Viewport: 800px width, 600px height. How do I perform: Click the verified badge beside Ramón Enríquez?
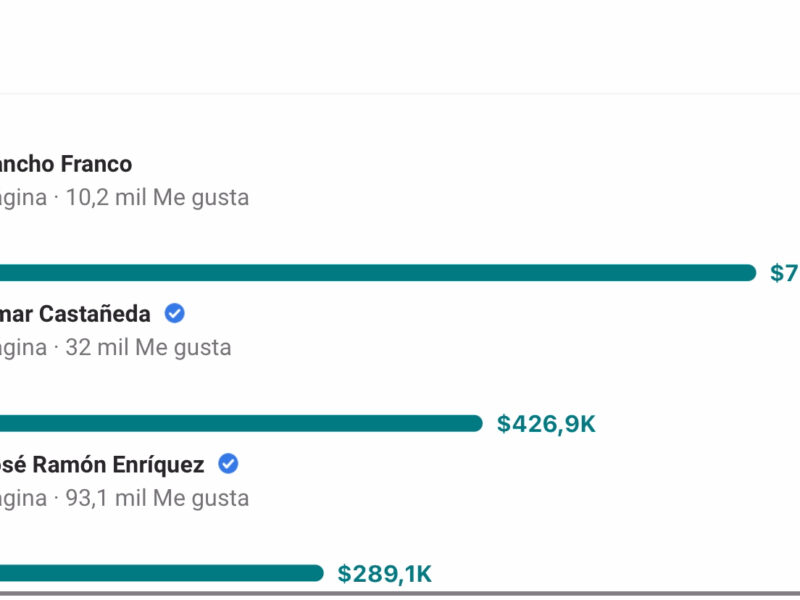(x=228, y=464)
